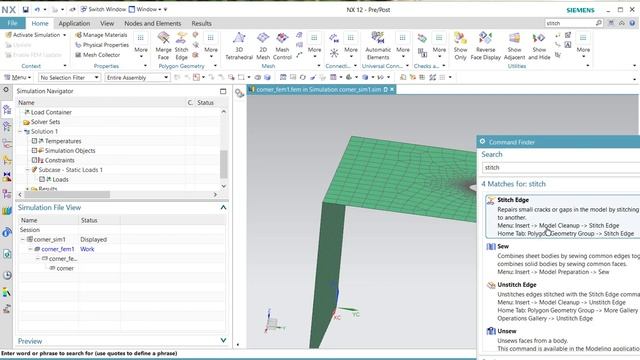The width and height of the screenshot is (640, 360).
Task: Collapse the Solution 1 tree node
Action: 20,131
